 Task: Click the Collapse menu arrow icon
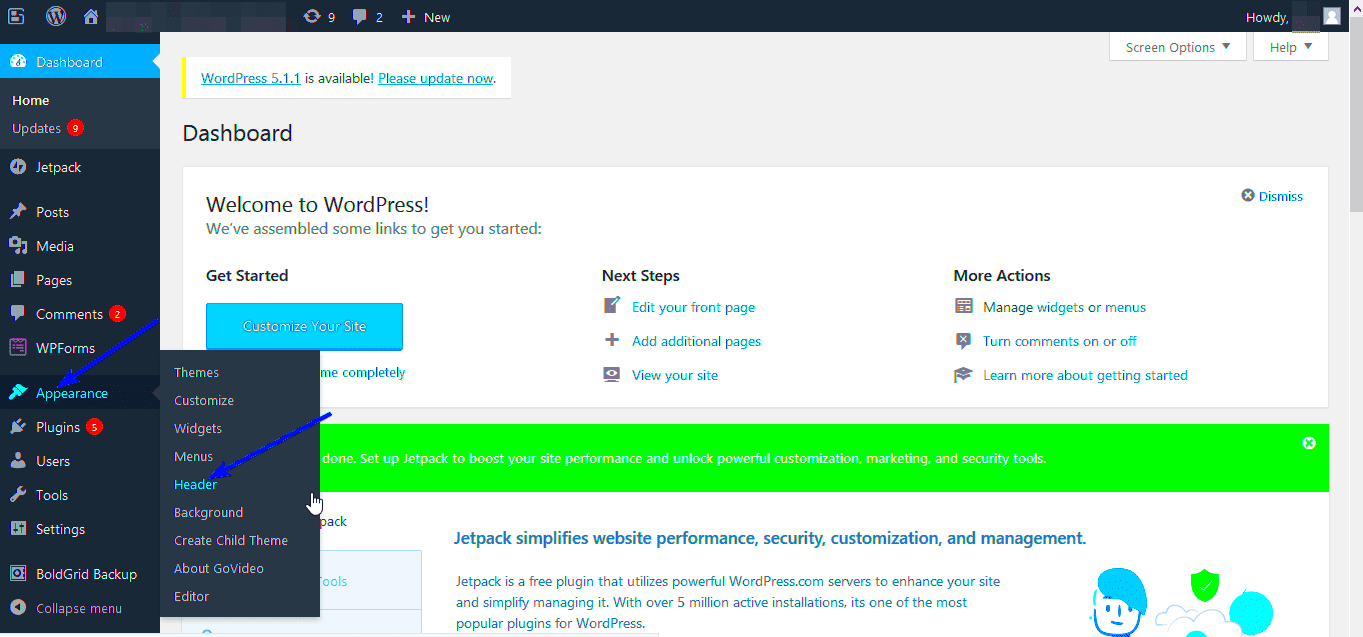point(18,608)
